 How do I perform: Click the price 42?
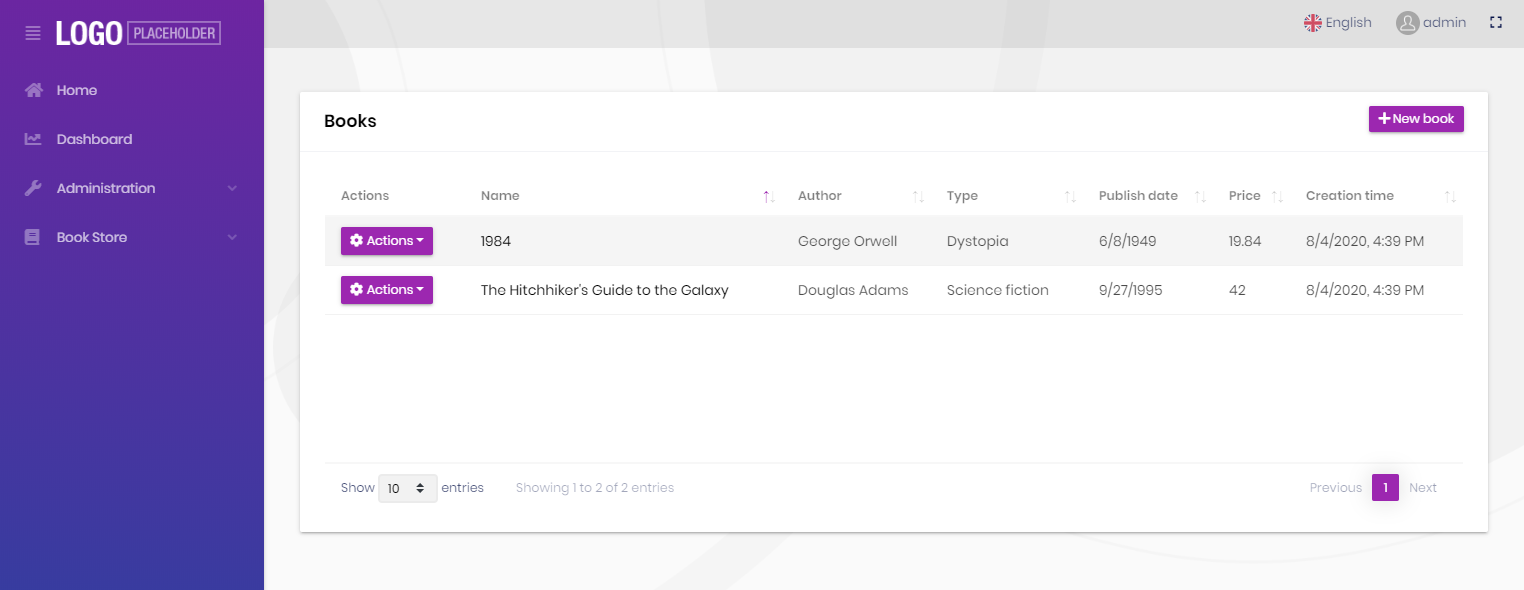[x=1237, y=290]
